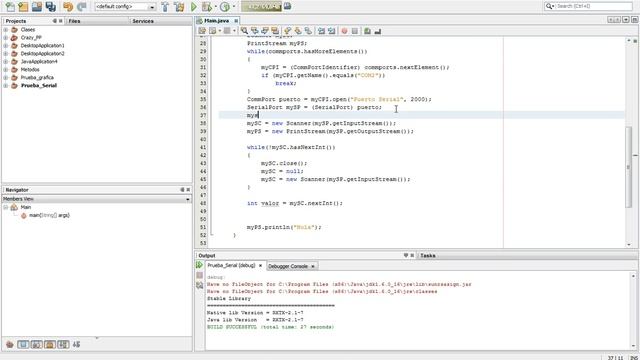Click the garbage collection icon beside memory bar
Viewport: 640px width, 360px height.
287,6
